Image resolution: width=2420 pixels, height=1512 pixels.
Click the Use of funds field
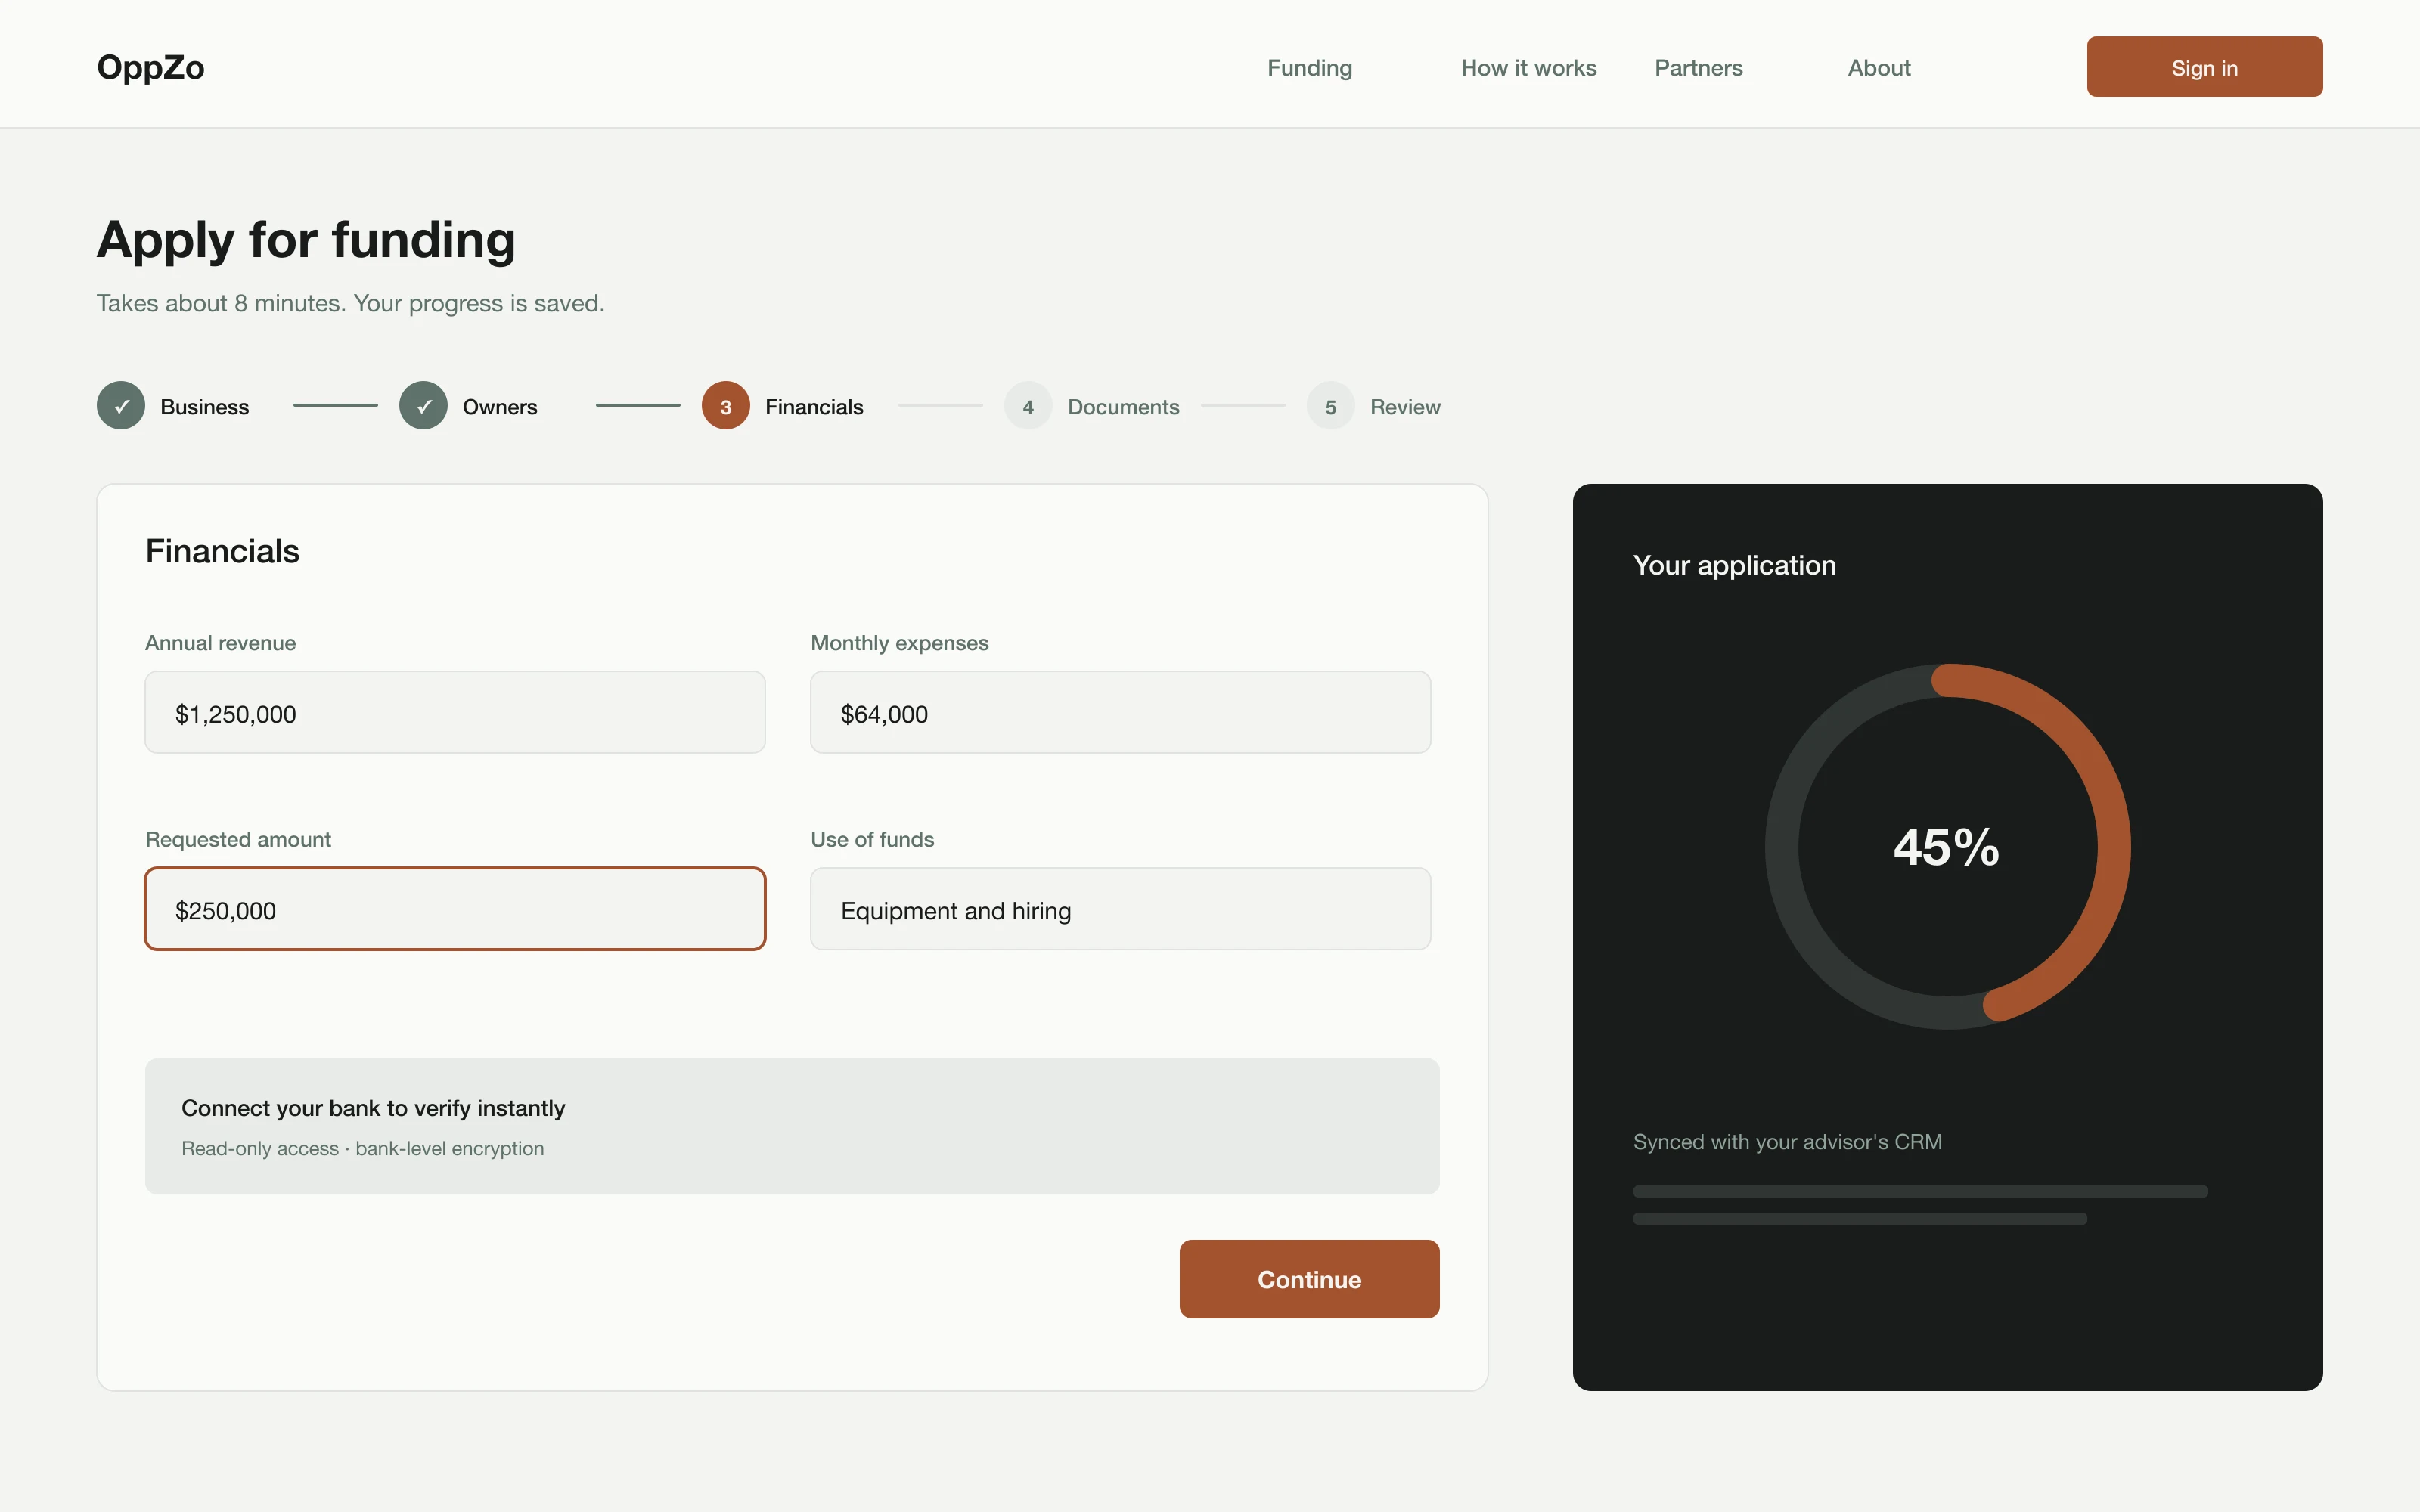(1120, 909)
